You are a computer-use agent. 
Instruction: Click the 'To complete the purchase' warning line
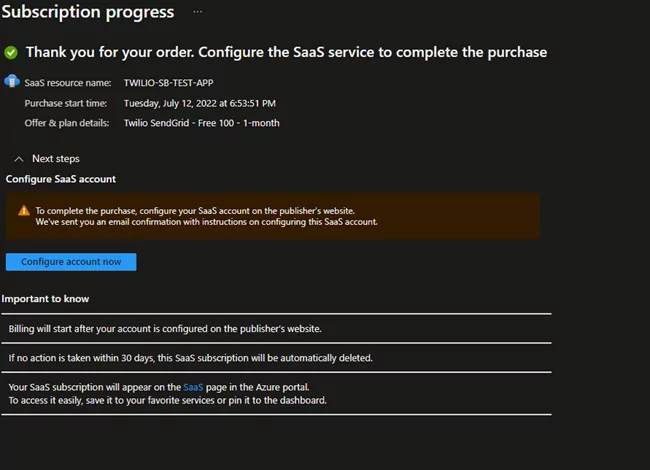pyautogui.click(x=195, y=211)
